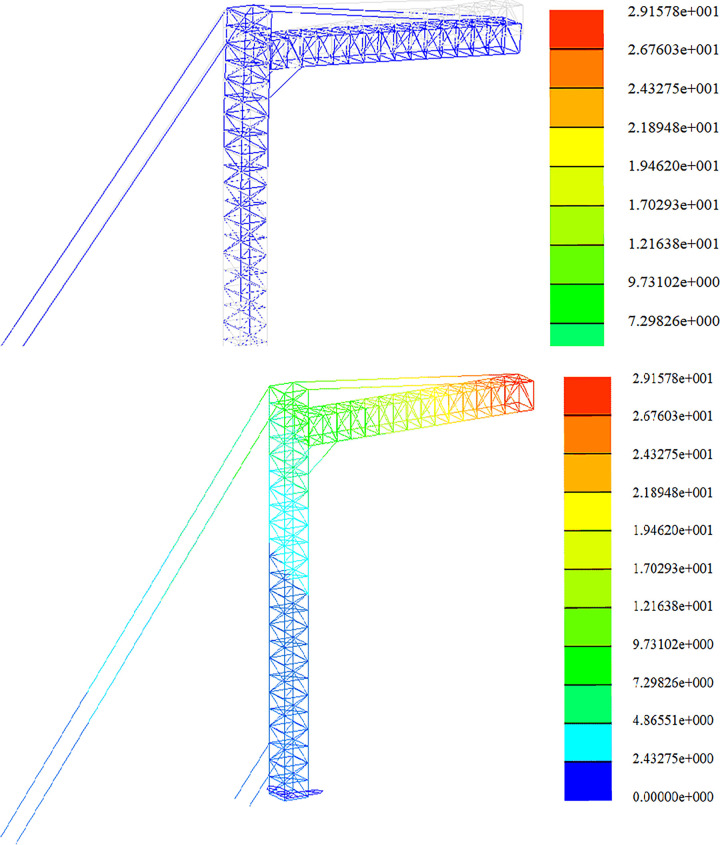
Task: Click 2.43275e+001 in the lower legend
Action: pos(673,454)
